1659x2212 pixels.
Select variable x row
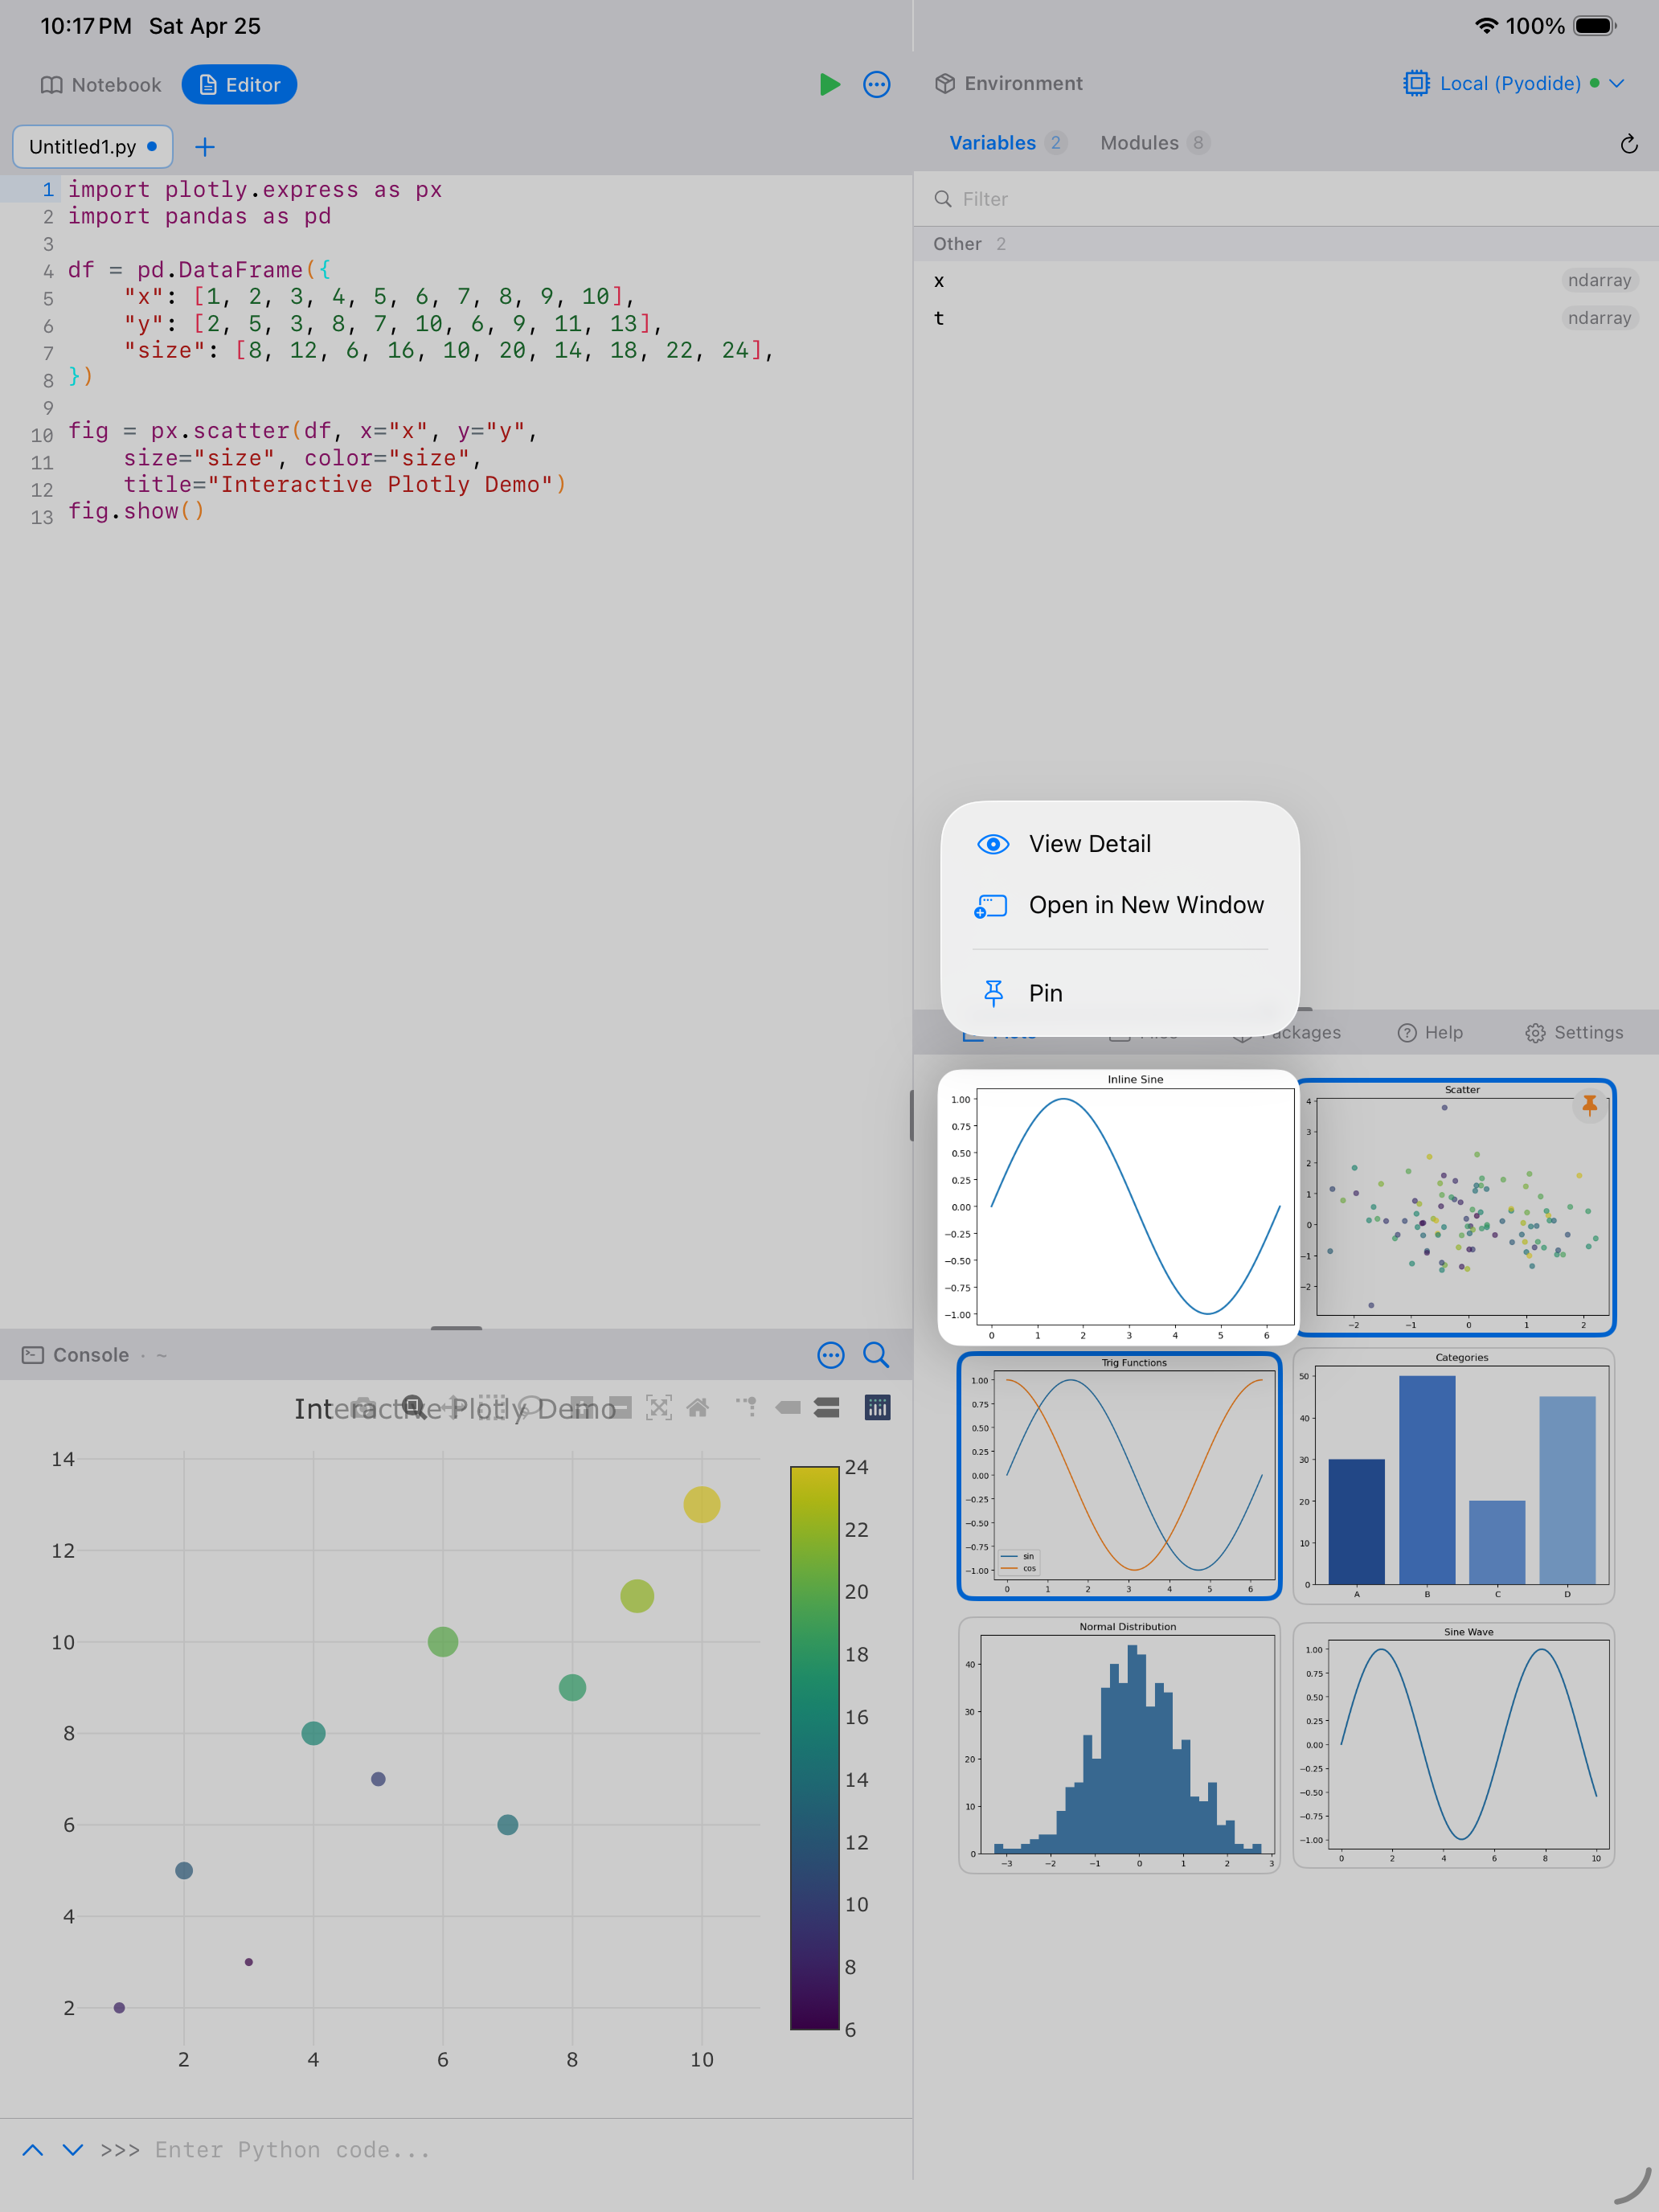1286,281
